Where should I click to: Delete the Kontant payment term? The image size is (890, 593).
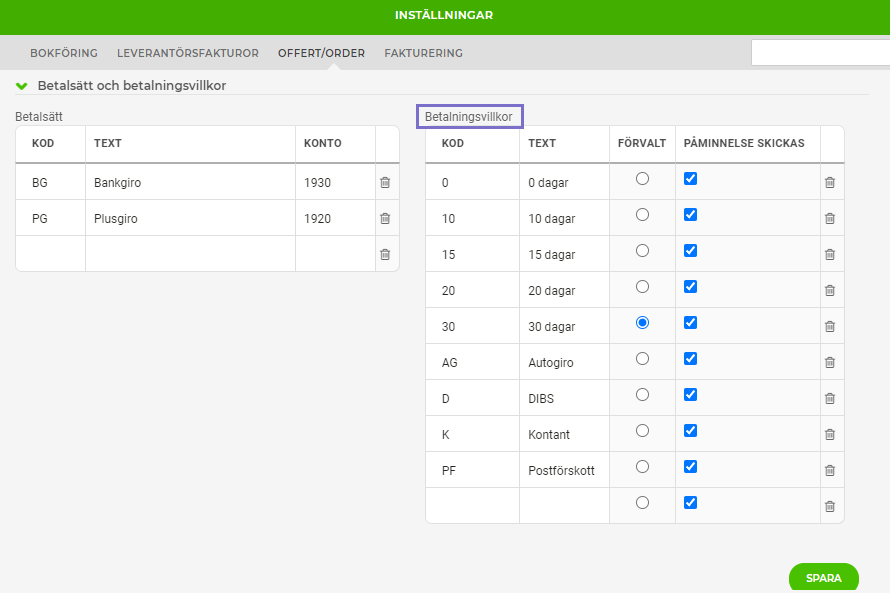pyautogui.click(x=829, y=435)
